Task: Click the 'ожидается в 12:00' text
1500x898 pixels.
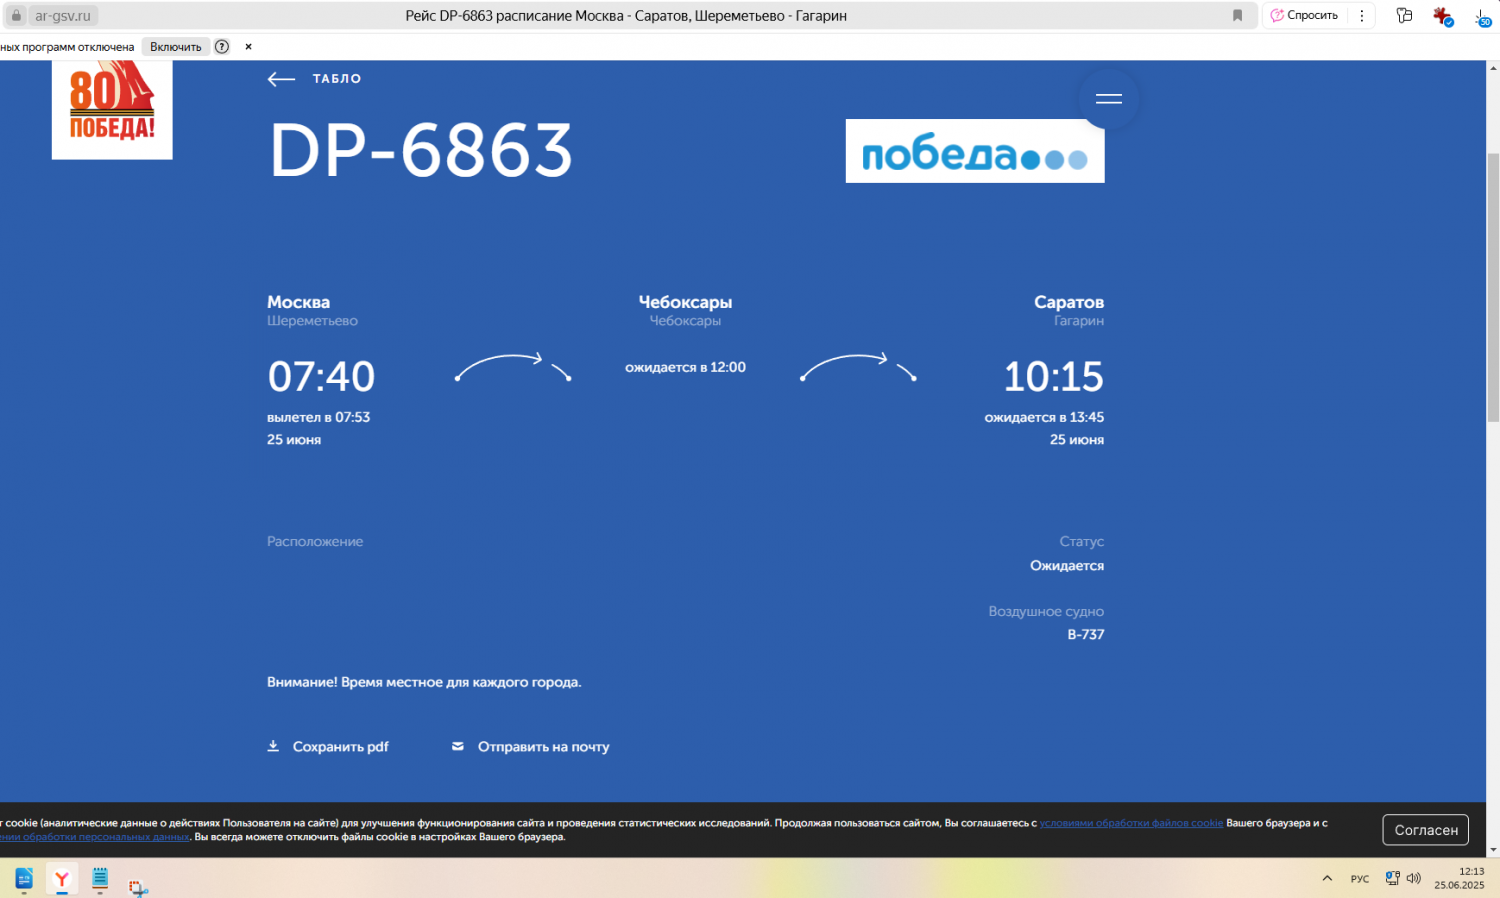Action: pyautogui.click(x=685, y=367)
